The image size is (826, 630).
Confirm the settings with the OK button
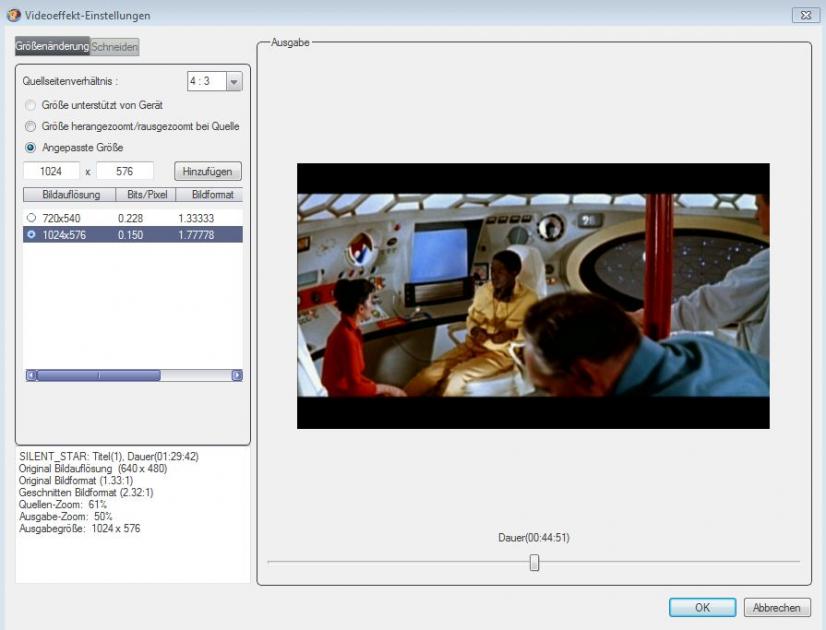(x=702, y=607)
